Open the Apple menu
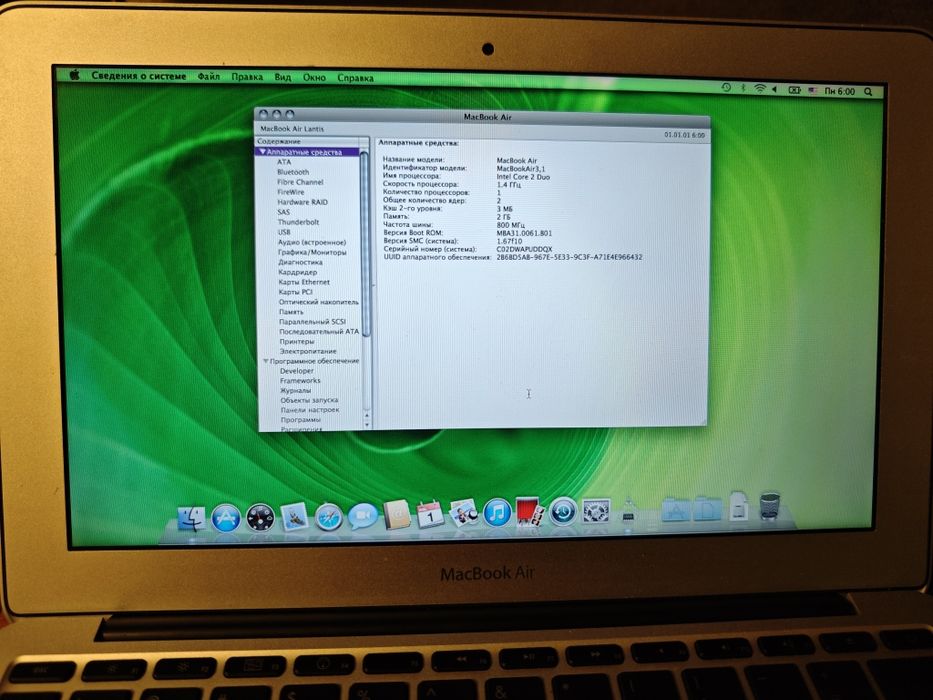Viewport: 933px width, 700px height. pyautogui.click(x=75, y=74)
